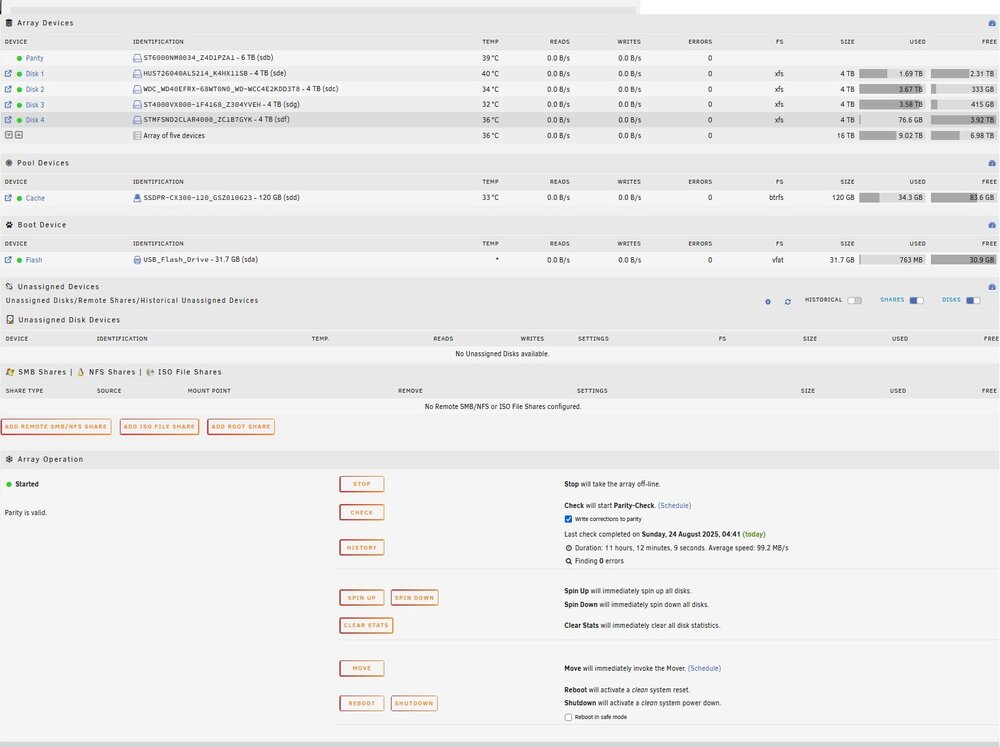Open the Disk 4 device settings
This screenshot has height=747, width=1000.
pyautogui.click(x=35, y=120)
